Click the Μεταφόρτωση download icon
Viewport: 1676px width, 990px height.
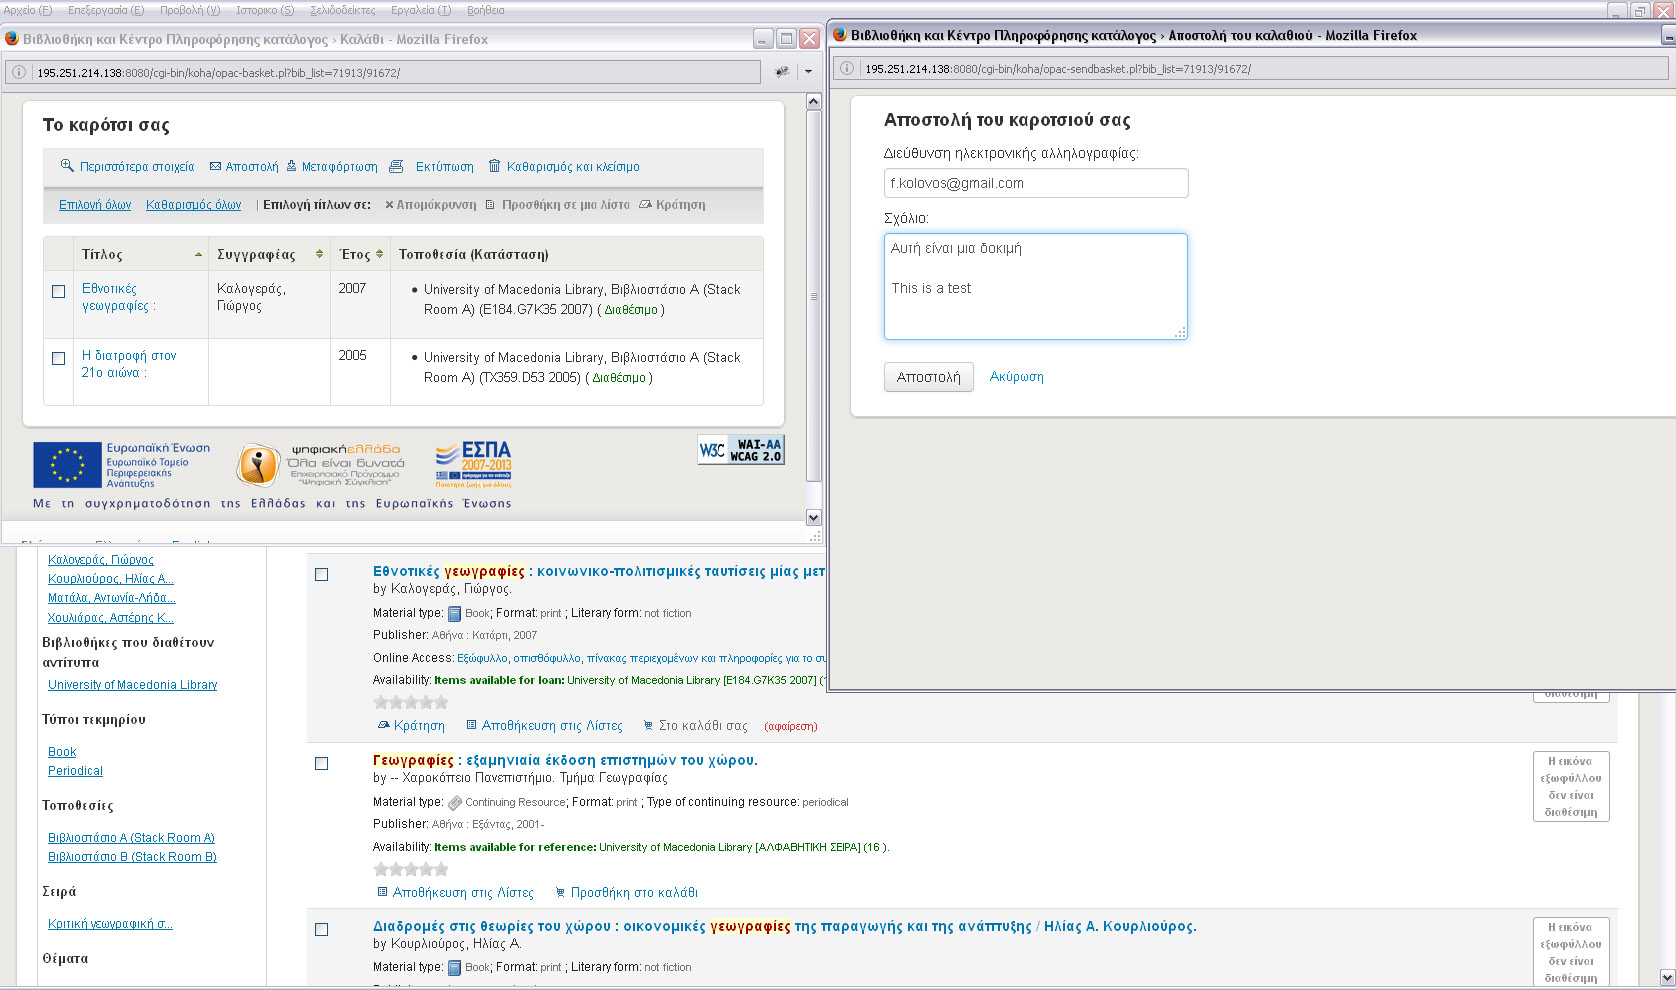point(292,166)
